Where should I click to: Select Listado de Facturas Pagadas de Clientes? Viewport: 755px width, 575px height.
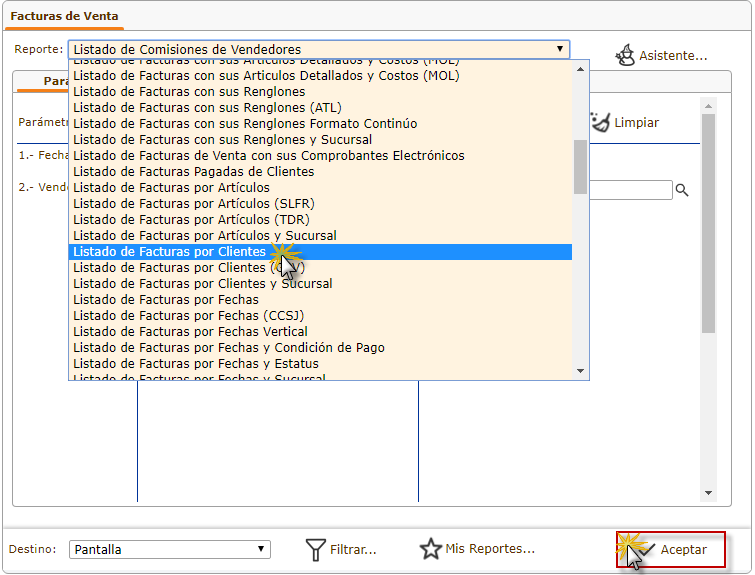[x=320, y=171]
